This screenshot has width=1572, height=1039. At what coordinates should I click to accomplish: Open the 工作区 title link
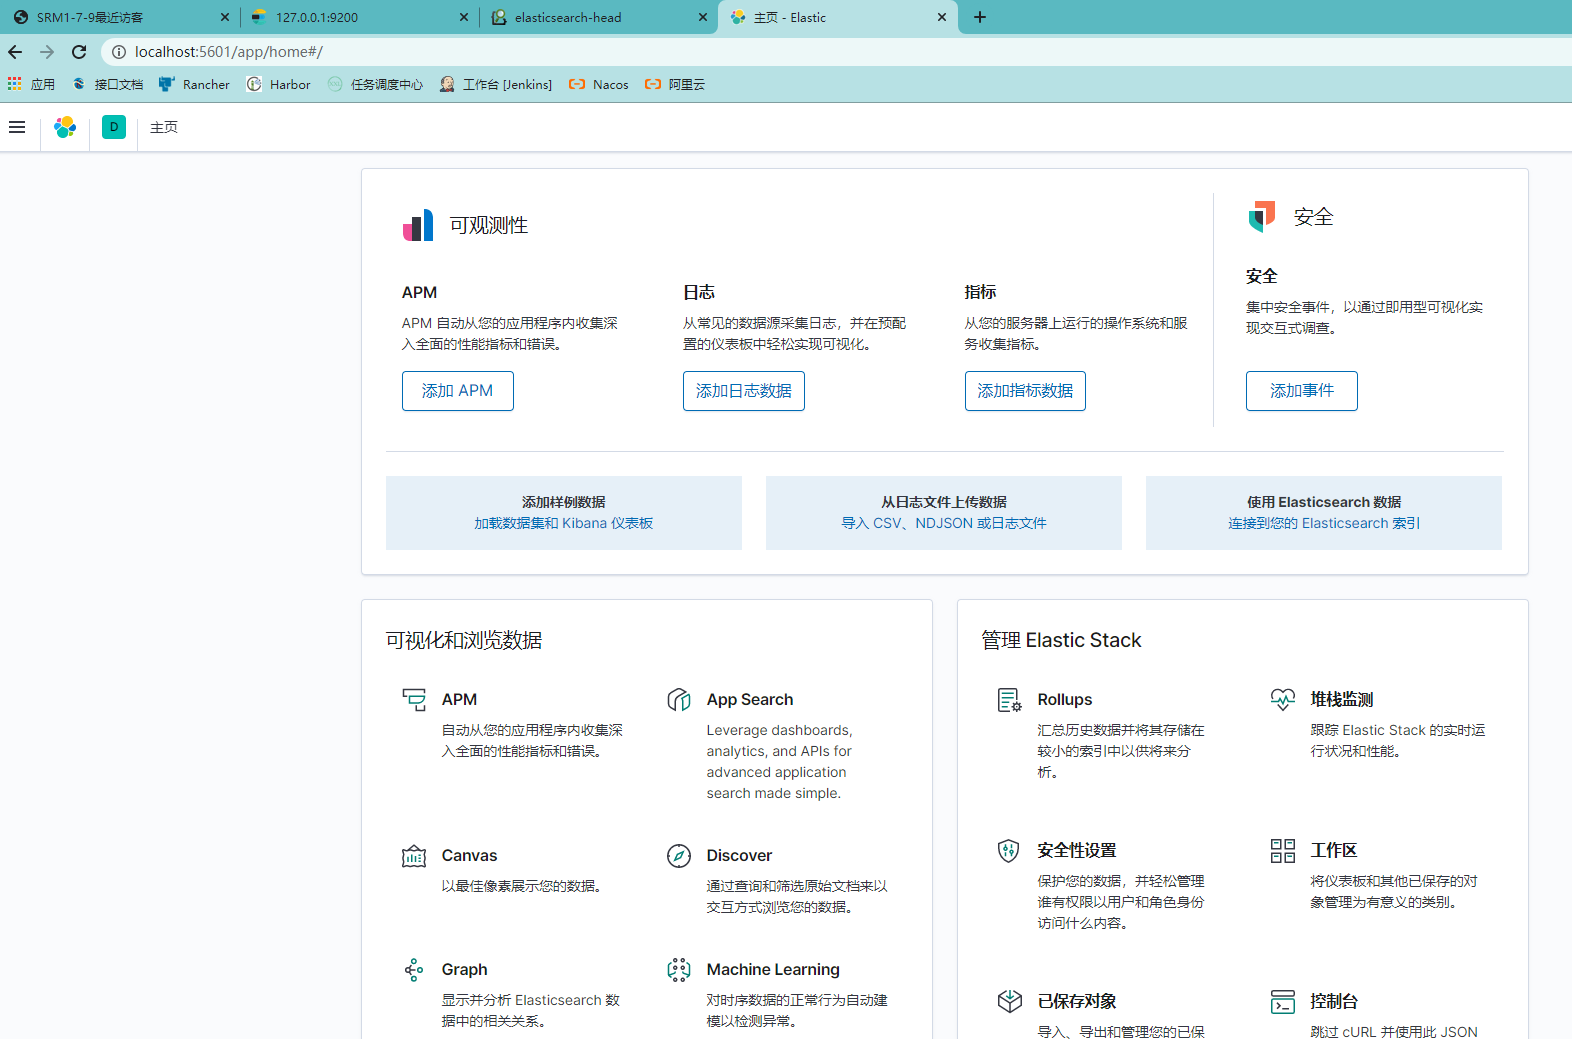(x=1334, y=851)
